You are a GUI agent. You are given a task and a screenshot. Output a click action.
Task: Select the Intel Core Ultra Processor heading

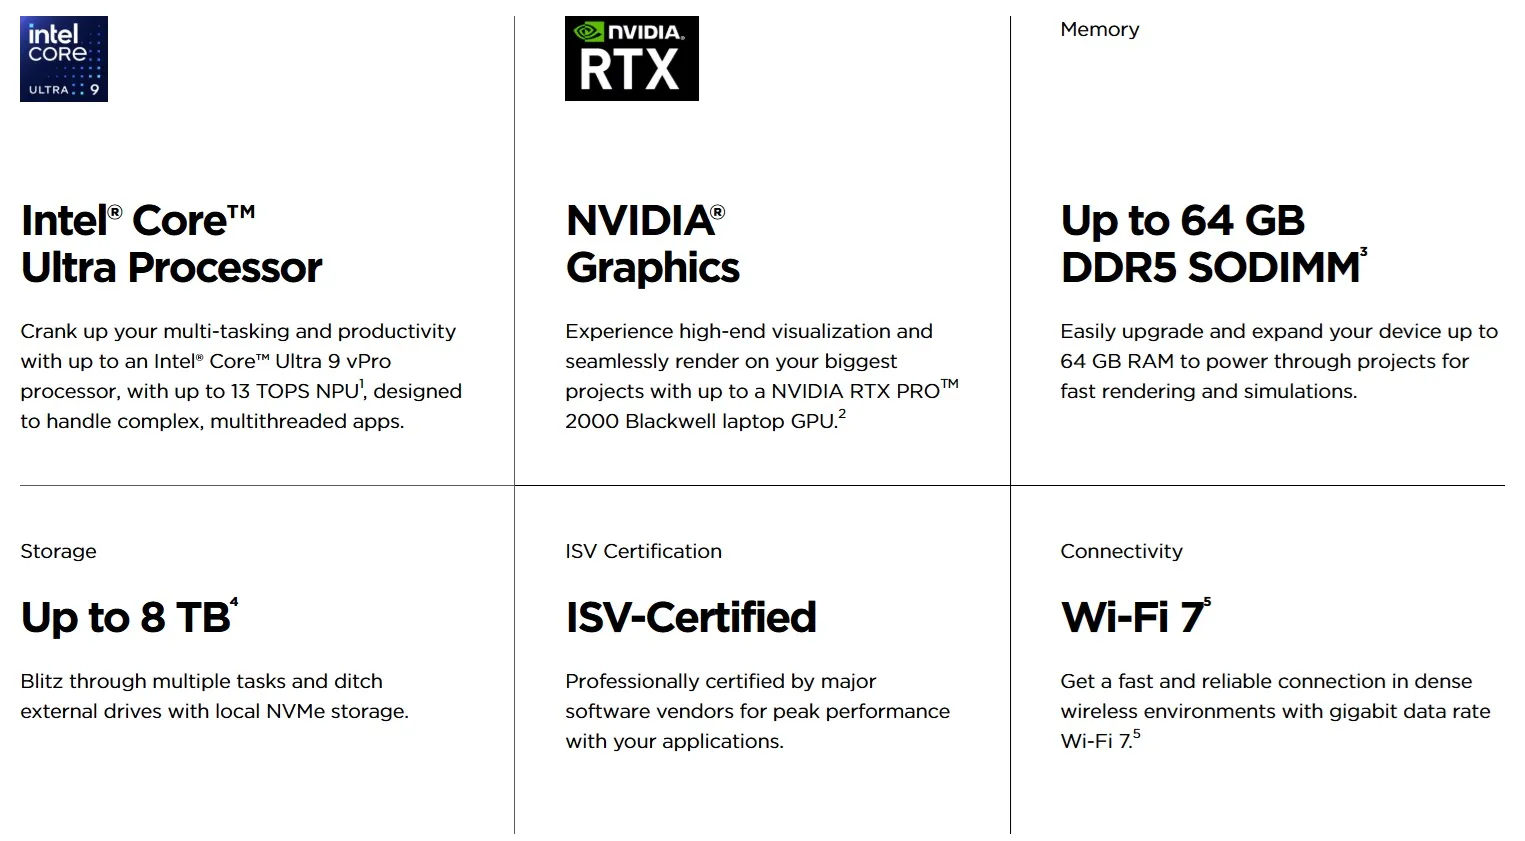pos(171,244)
